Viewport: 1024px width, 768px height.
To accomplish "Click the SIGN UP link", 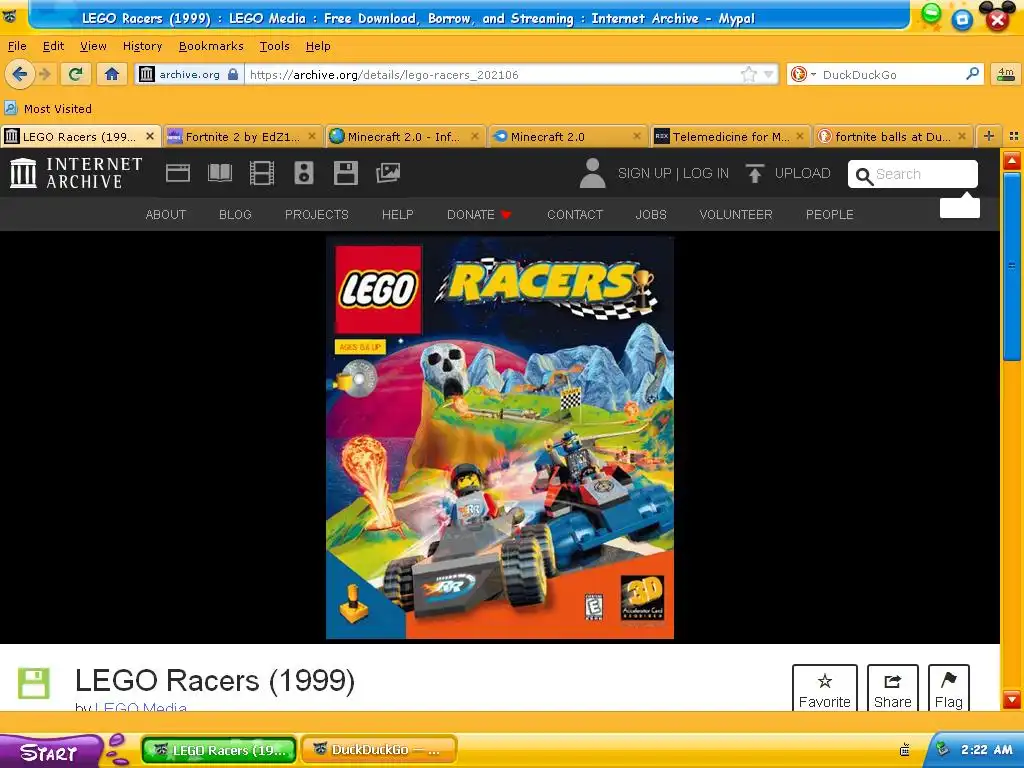I will pyautogui.click(x=645, y=174).
